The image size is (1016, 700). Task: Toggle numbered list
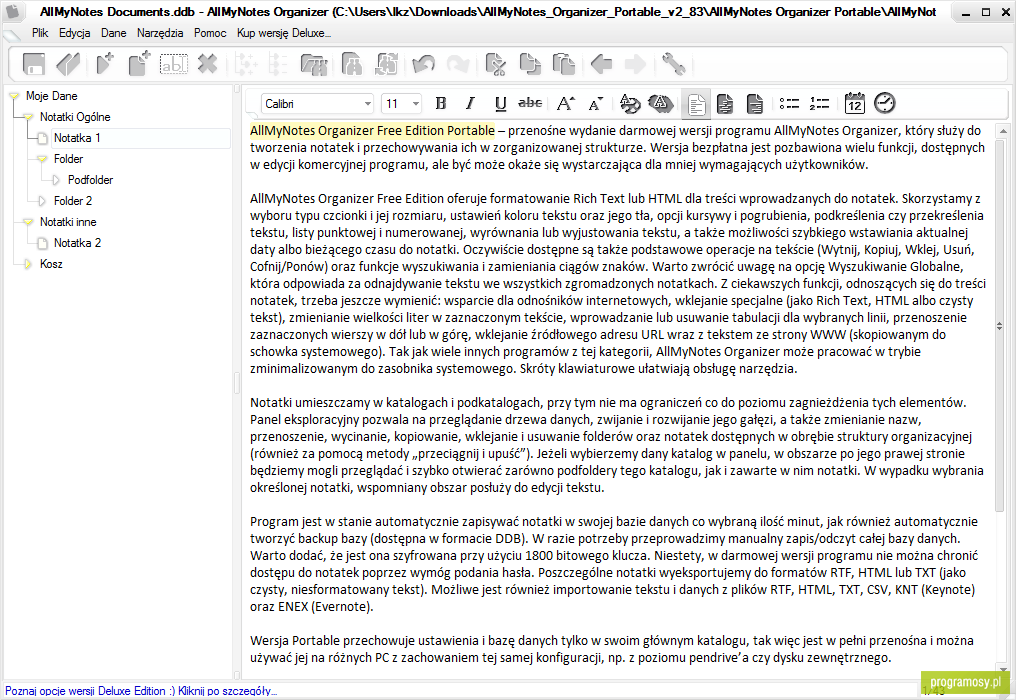(x=819, y=103)
